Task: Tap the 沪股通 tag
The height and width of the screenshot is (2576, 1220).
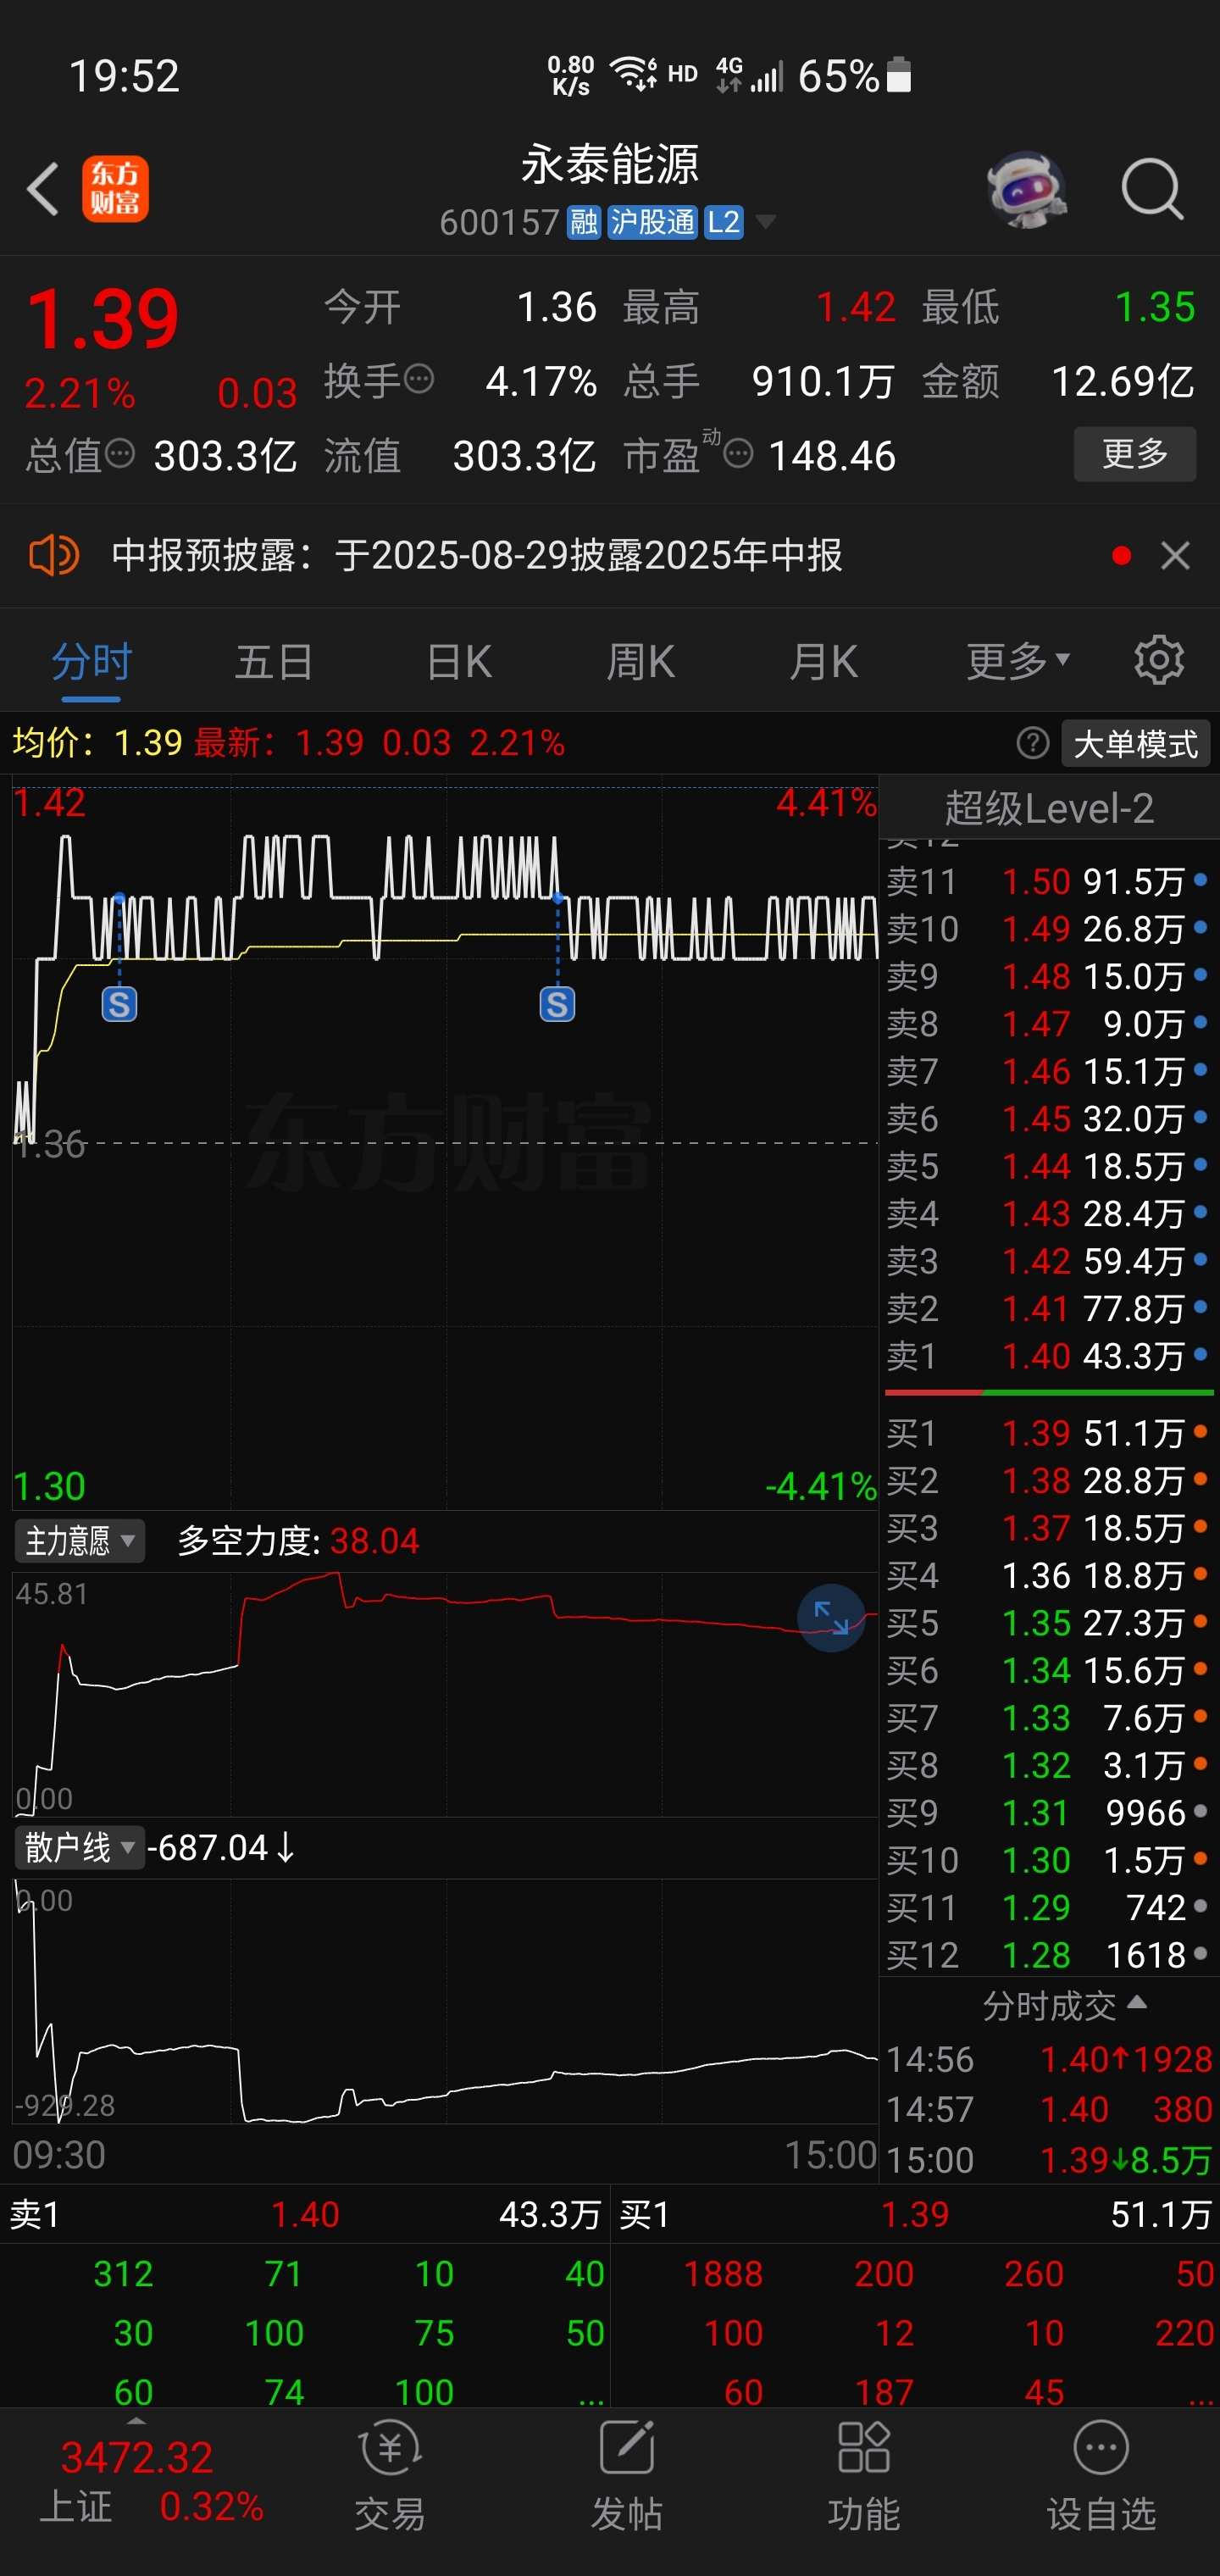Action: point(653,222)
